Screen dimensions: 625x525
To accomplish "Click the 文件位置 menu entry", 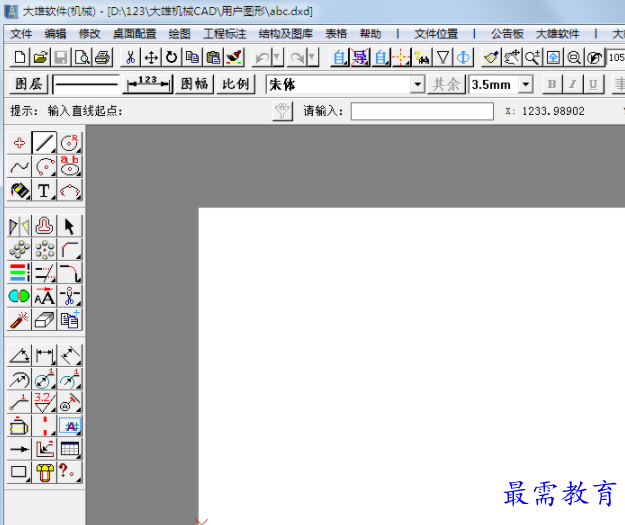I will point(436,34).
